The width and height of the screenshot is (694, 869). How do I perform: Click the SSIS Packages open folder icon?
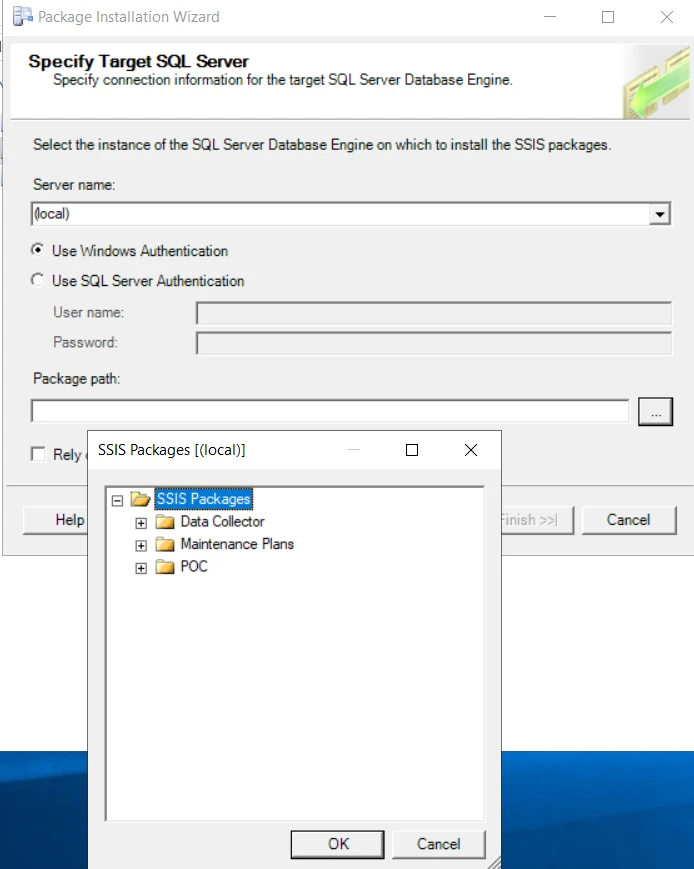[x=140, y=499]
